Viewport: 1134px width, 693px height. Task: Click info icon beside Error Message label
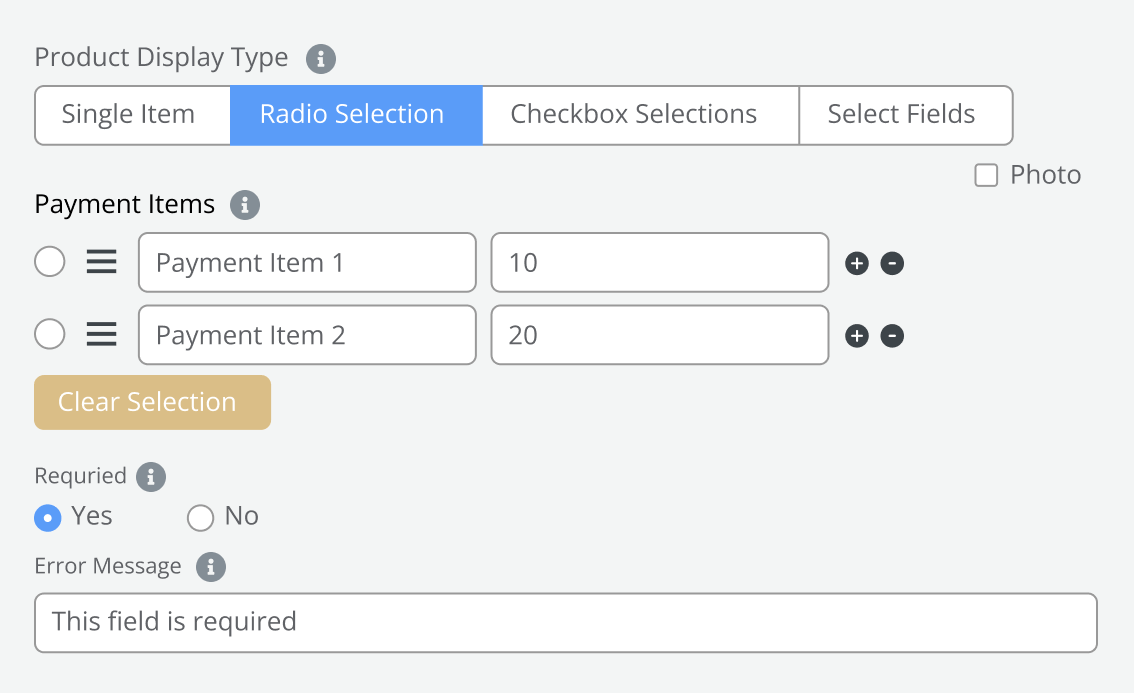[x=210, y=568]
